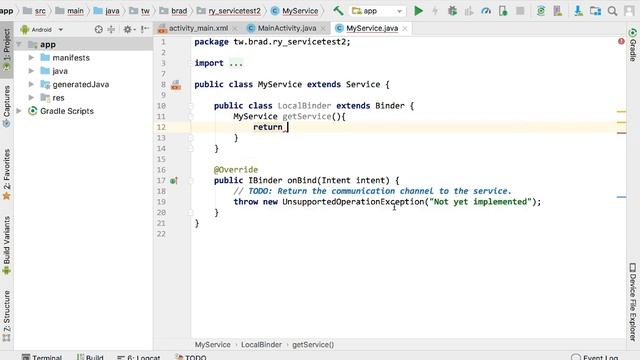Expand the res folder
Image resolution: width=640 pixels, height=360 pixels.
(31, 98)
